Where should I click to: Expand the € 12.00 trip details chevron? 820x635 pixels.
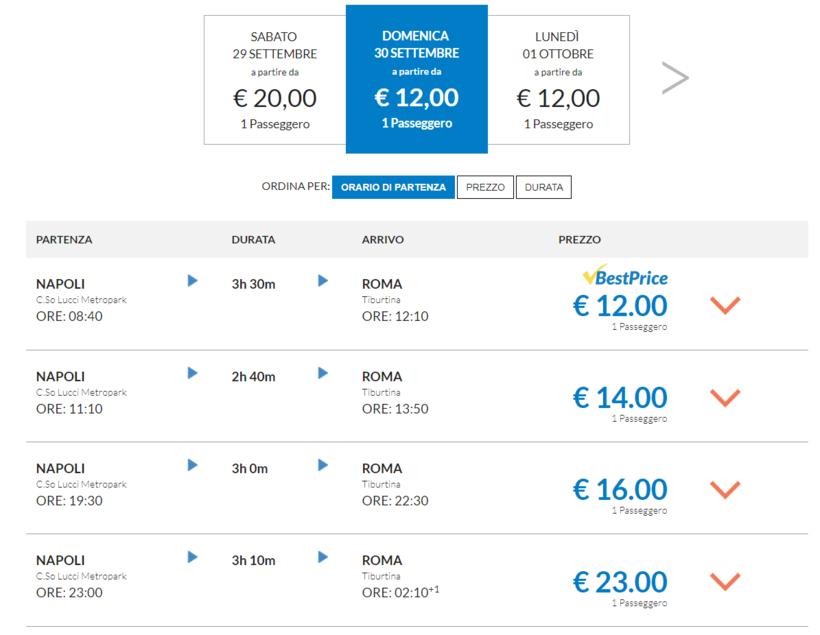tap(725, 305)
